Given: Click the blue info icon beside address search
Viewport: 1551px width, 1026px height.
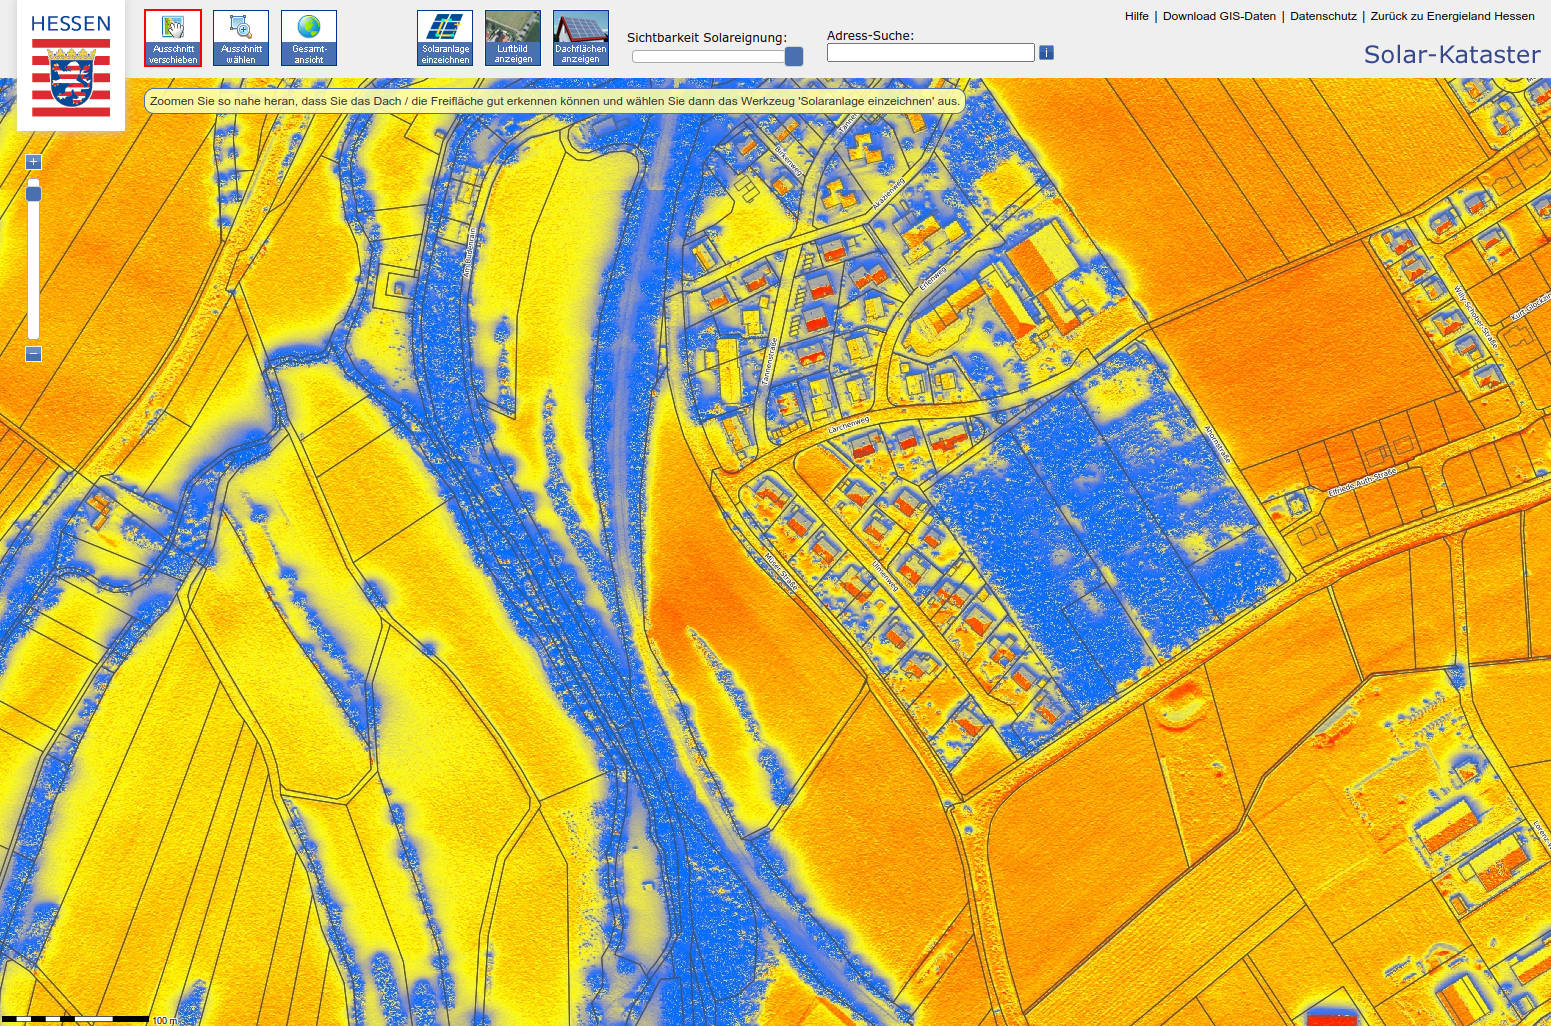Looking at the screenshot, I should click(x=1046, y=52).
